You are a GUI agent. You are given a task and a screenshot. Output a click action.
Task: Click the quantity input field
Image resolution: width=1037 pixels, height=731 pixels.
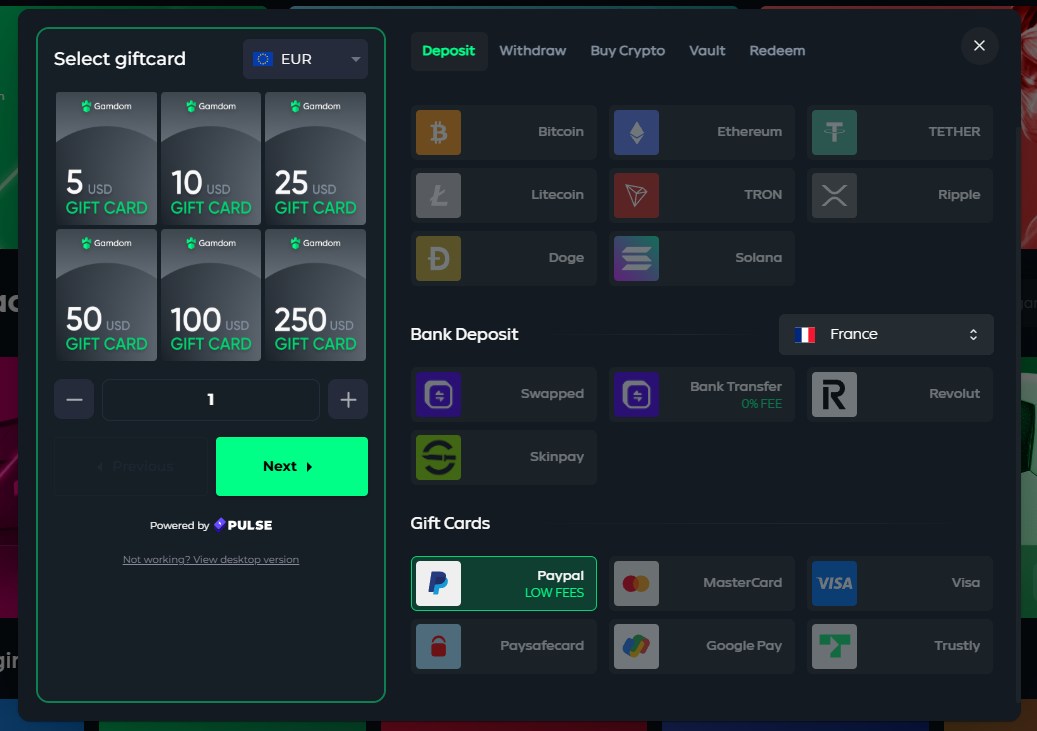click(210, 400)
